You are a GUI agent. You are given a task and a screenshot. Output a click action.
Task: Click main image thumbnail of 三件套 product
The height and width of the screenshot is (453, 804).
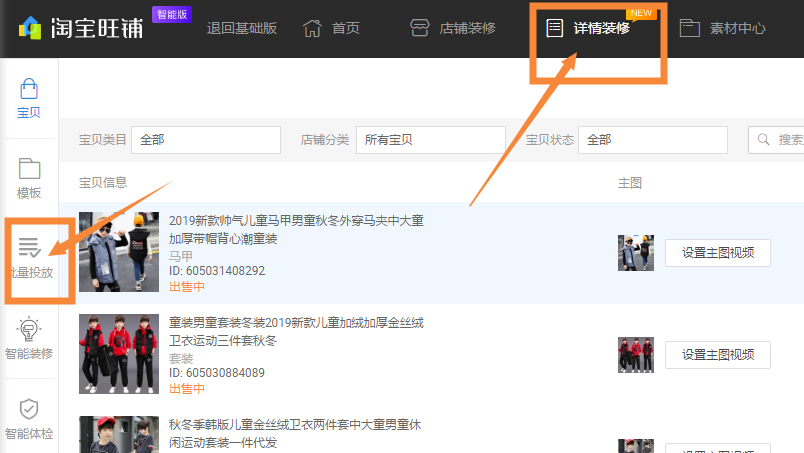[x=635, y=355]
